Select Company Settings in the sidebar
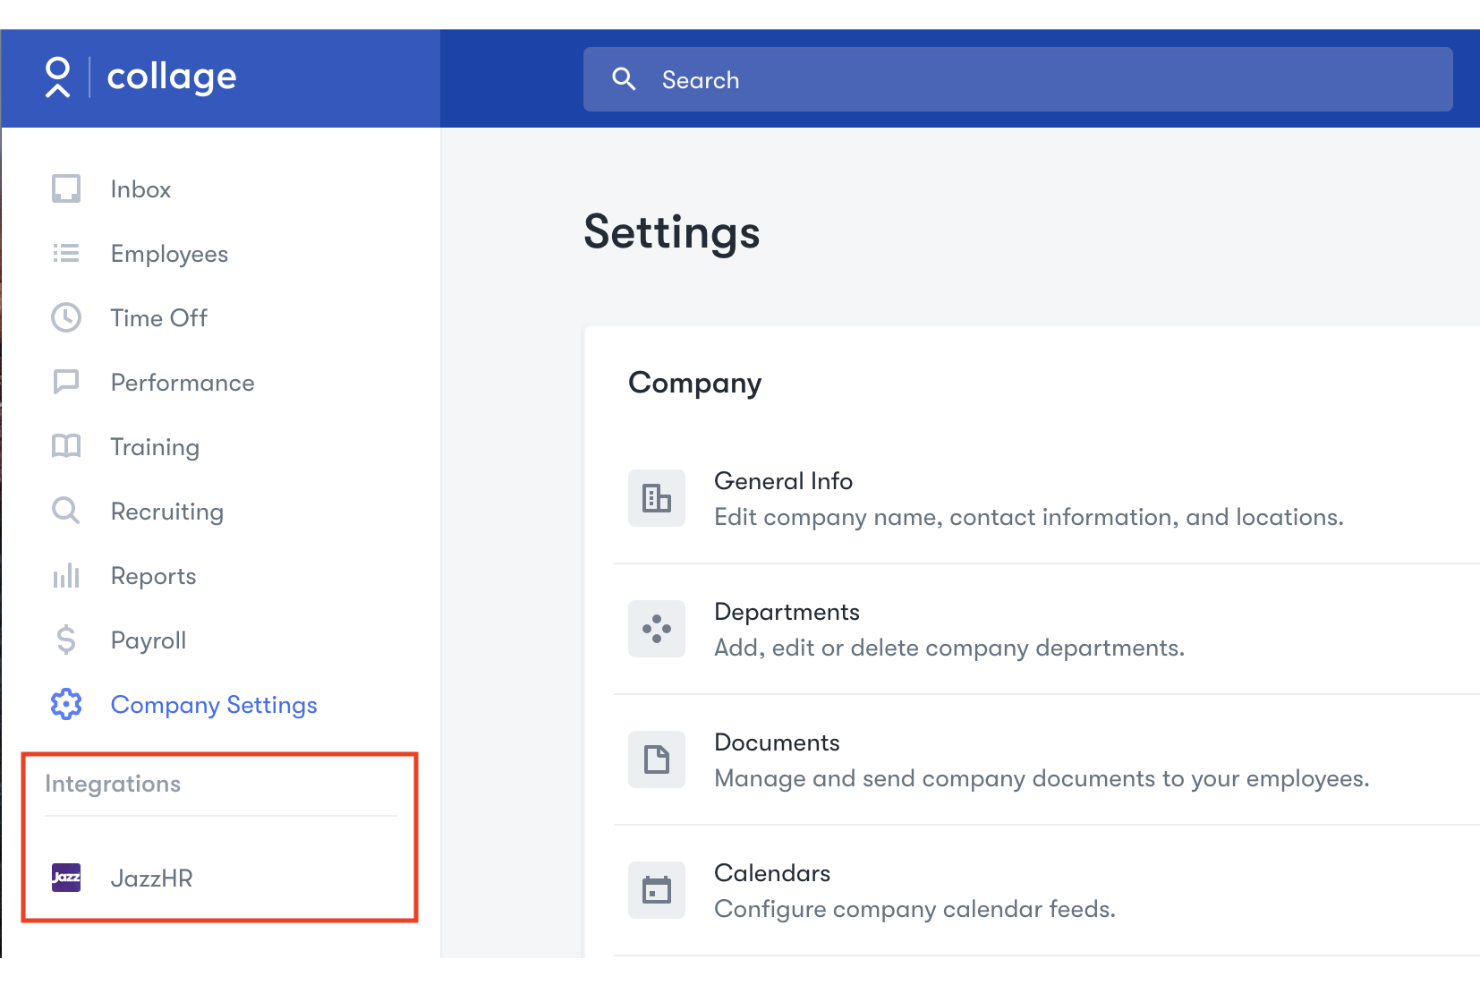Image resolution: width=1480 pixels, height=987 pixels. (x=213, y=704)
